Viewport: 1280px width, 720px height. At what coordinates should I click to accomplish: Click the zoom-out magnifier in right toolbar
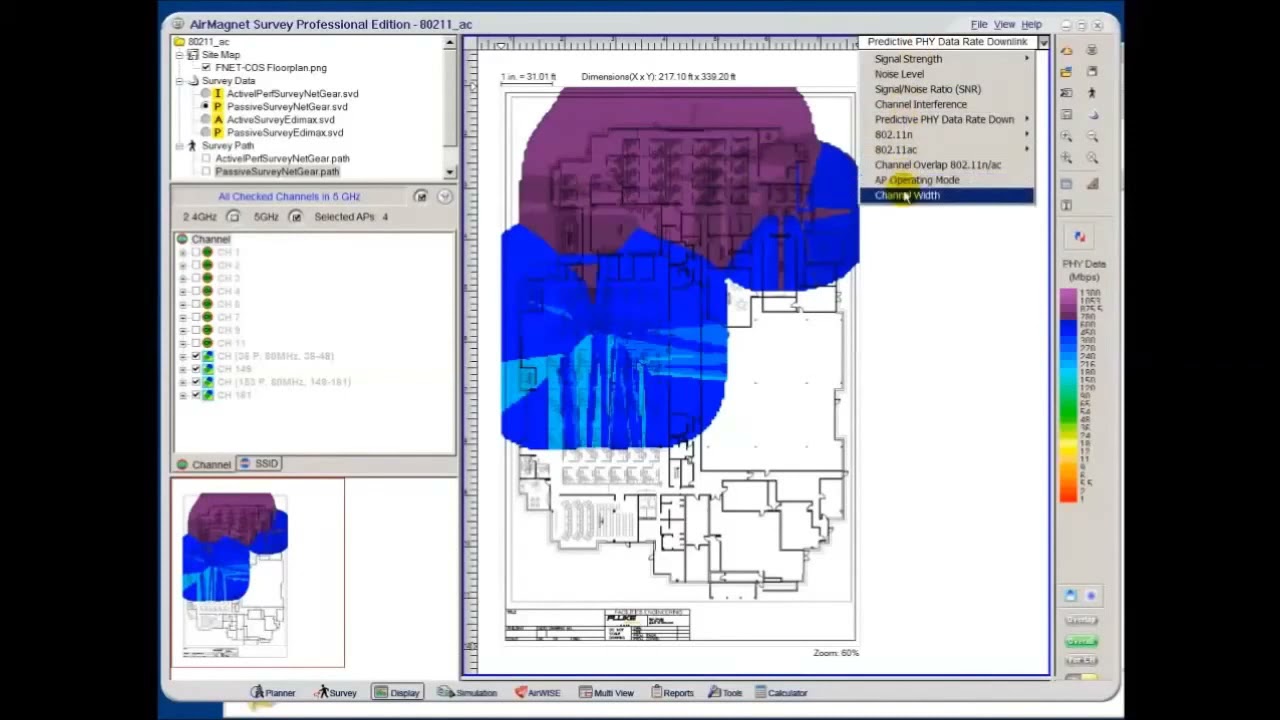[1092, 137]
